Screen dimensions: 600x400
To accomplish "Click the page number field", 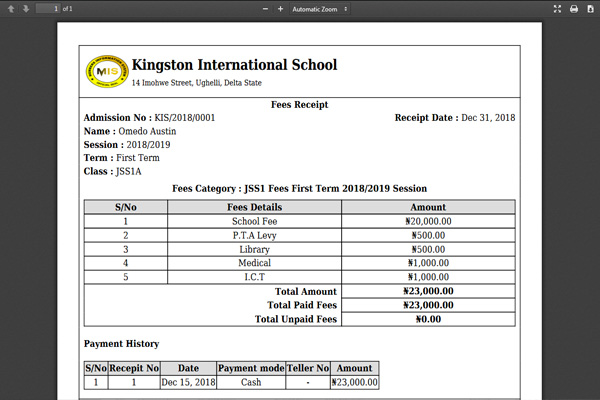I will tap(49, 9).
